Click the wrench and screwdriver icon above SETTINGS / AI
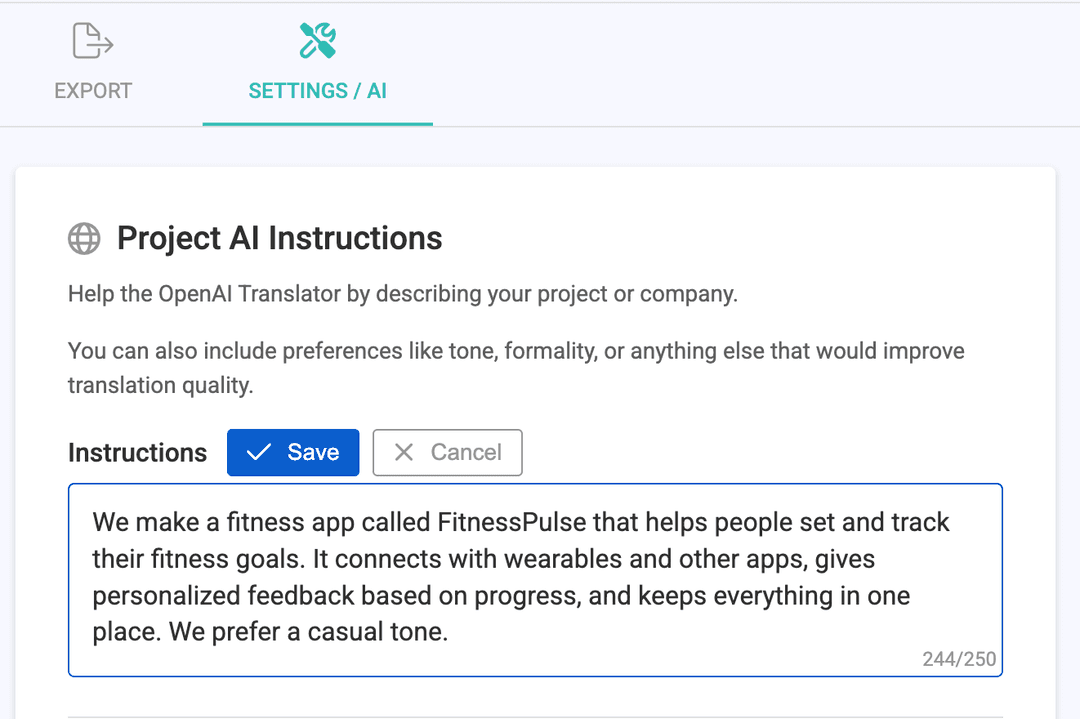Viewport: 1080px width, 719px height. (316, 40)
